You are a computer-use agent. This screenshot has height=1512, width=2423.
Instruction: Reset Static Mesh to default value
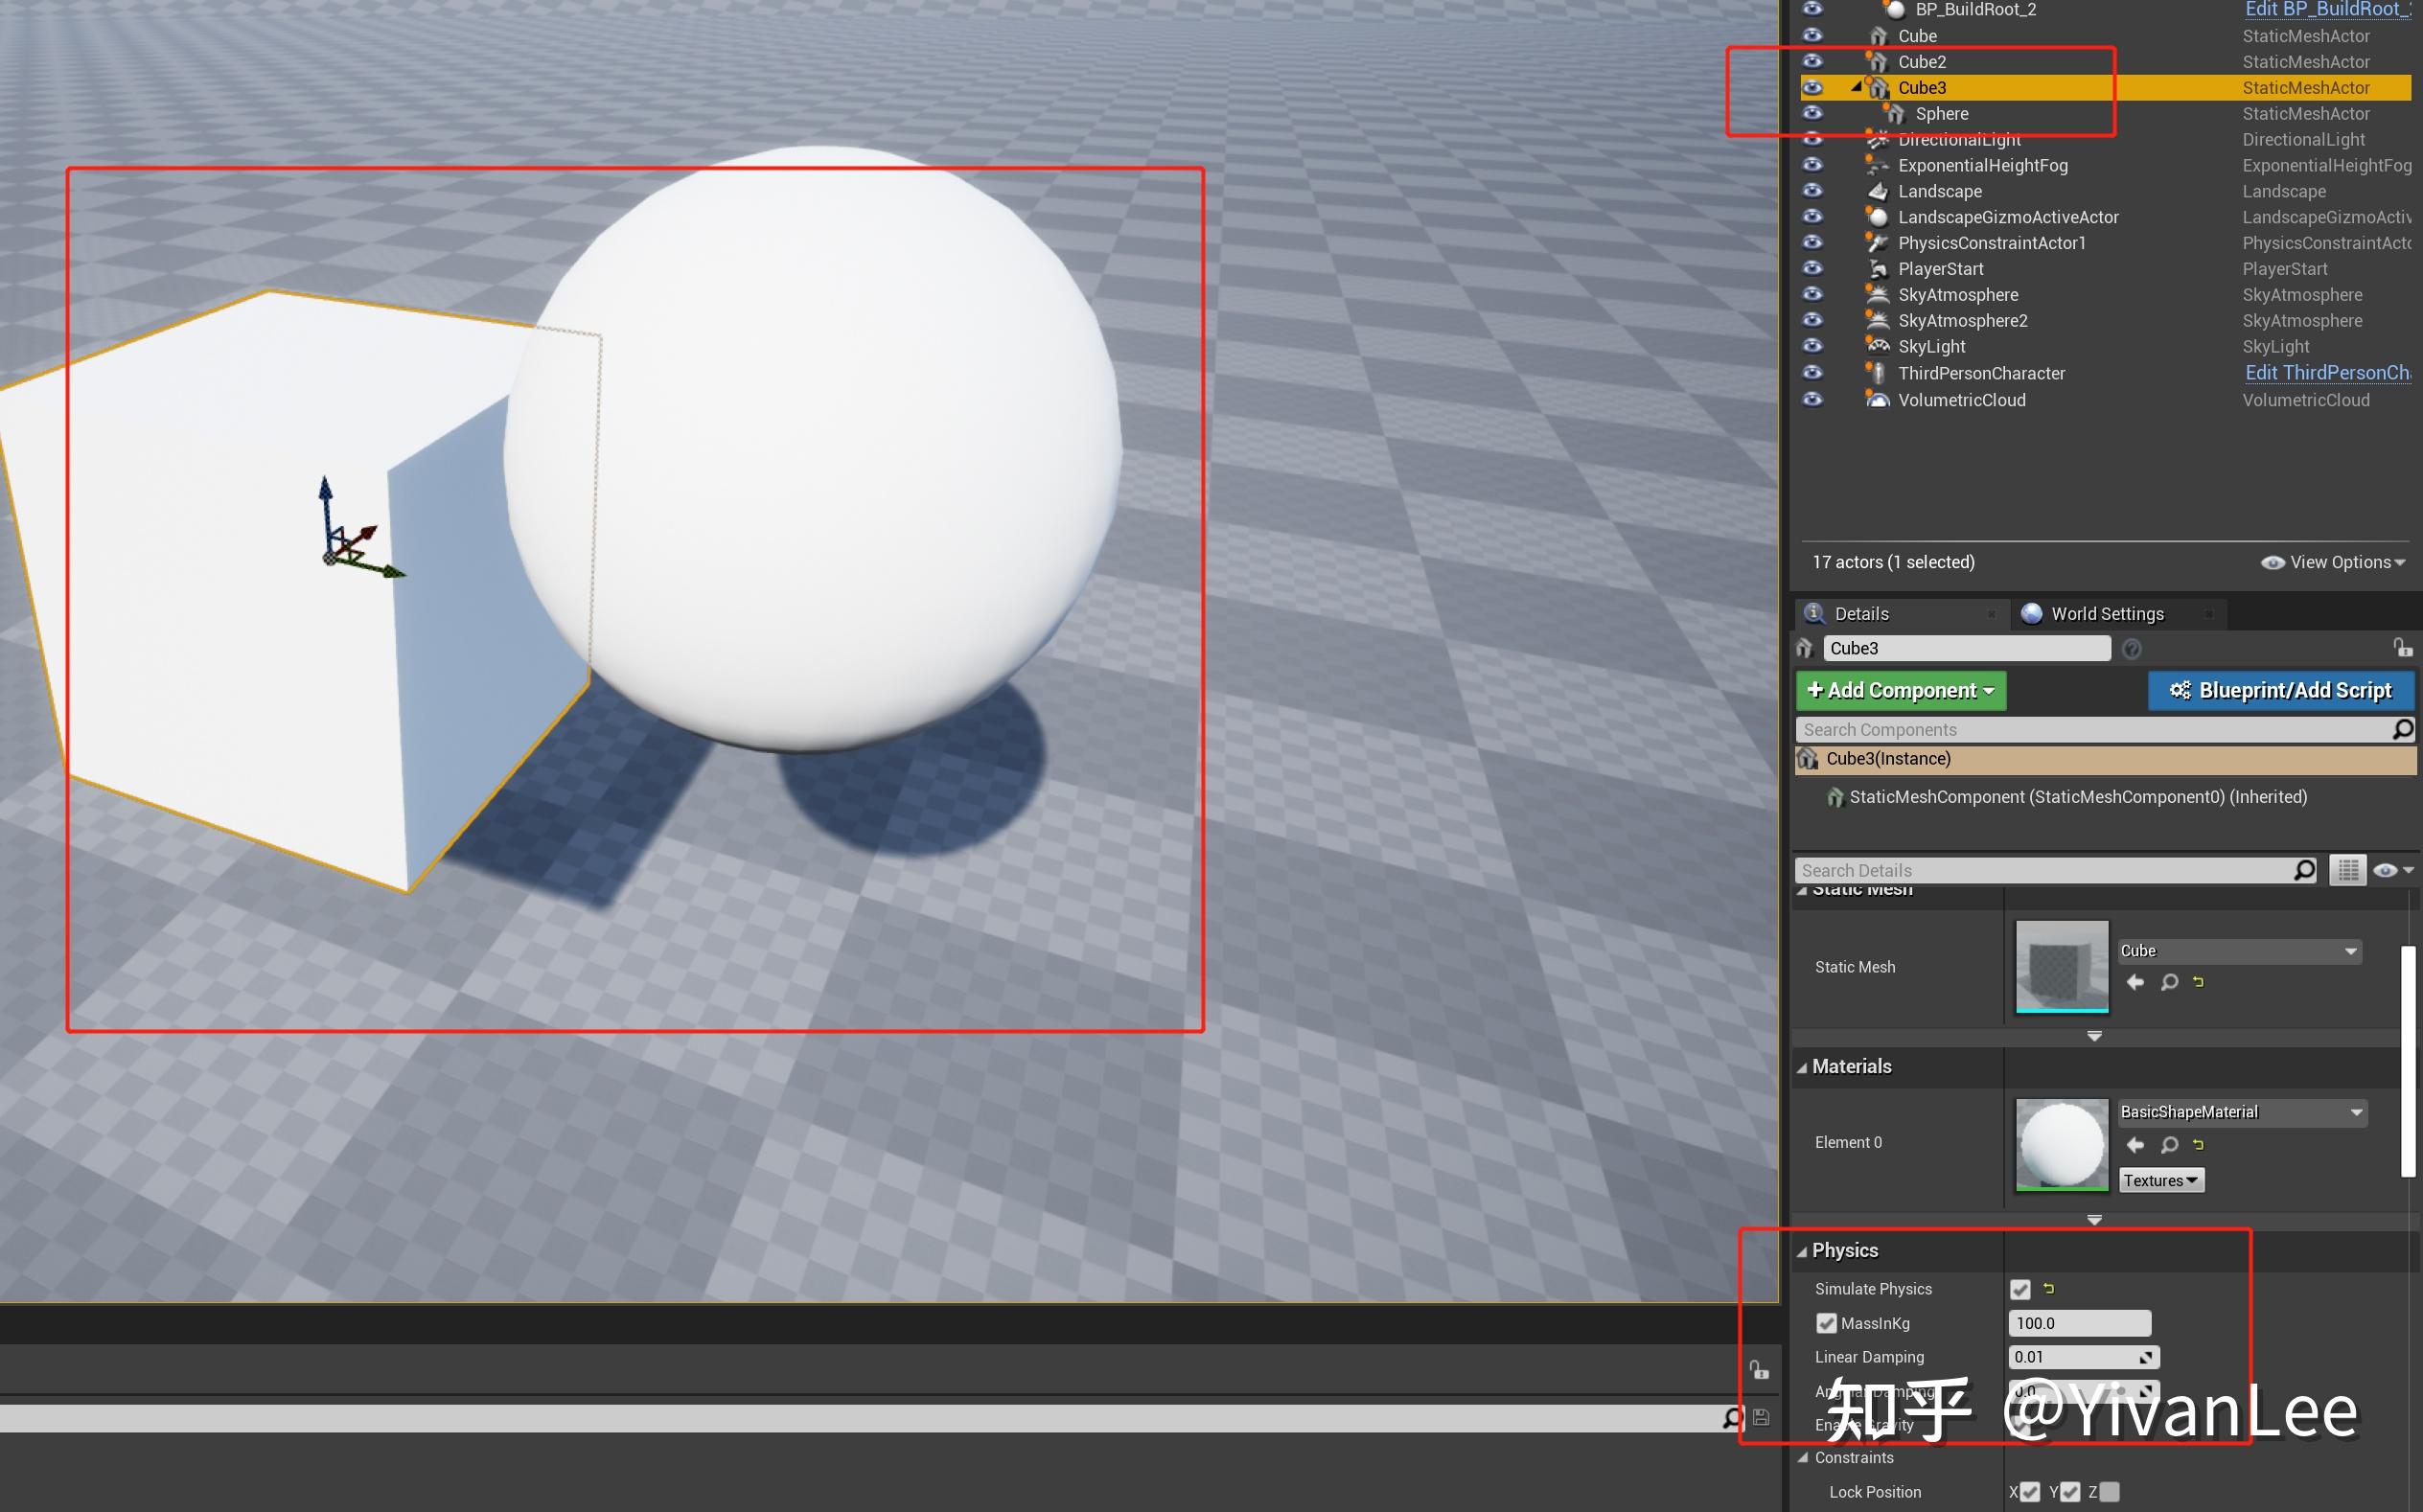[2198, 982]
